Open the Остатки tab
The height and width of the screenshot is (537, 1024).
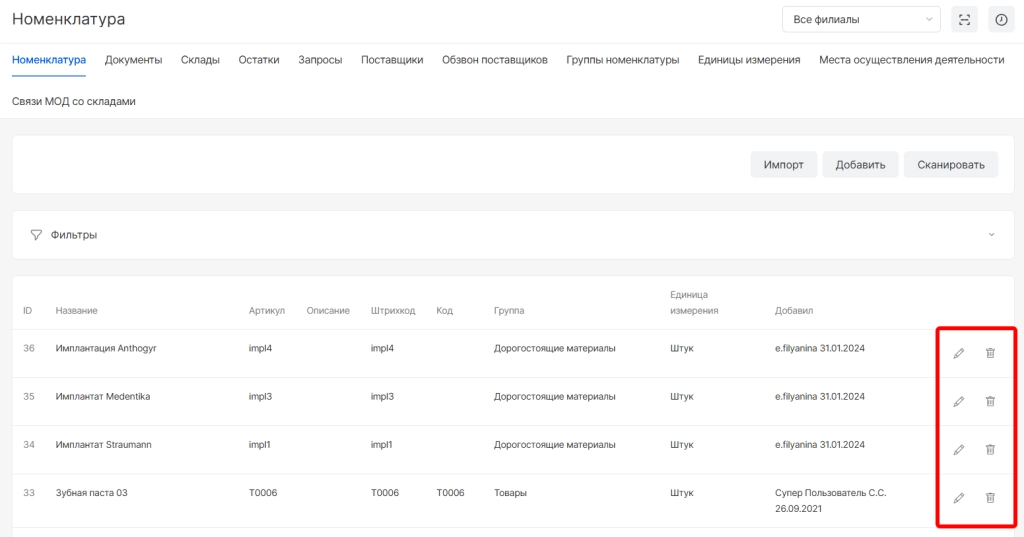click(x=259, y=60)
